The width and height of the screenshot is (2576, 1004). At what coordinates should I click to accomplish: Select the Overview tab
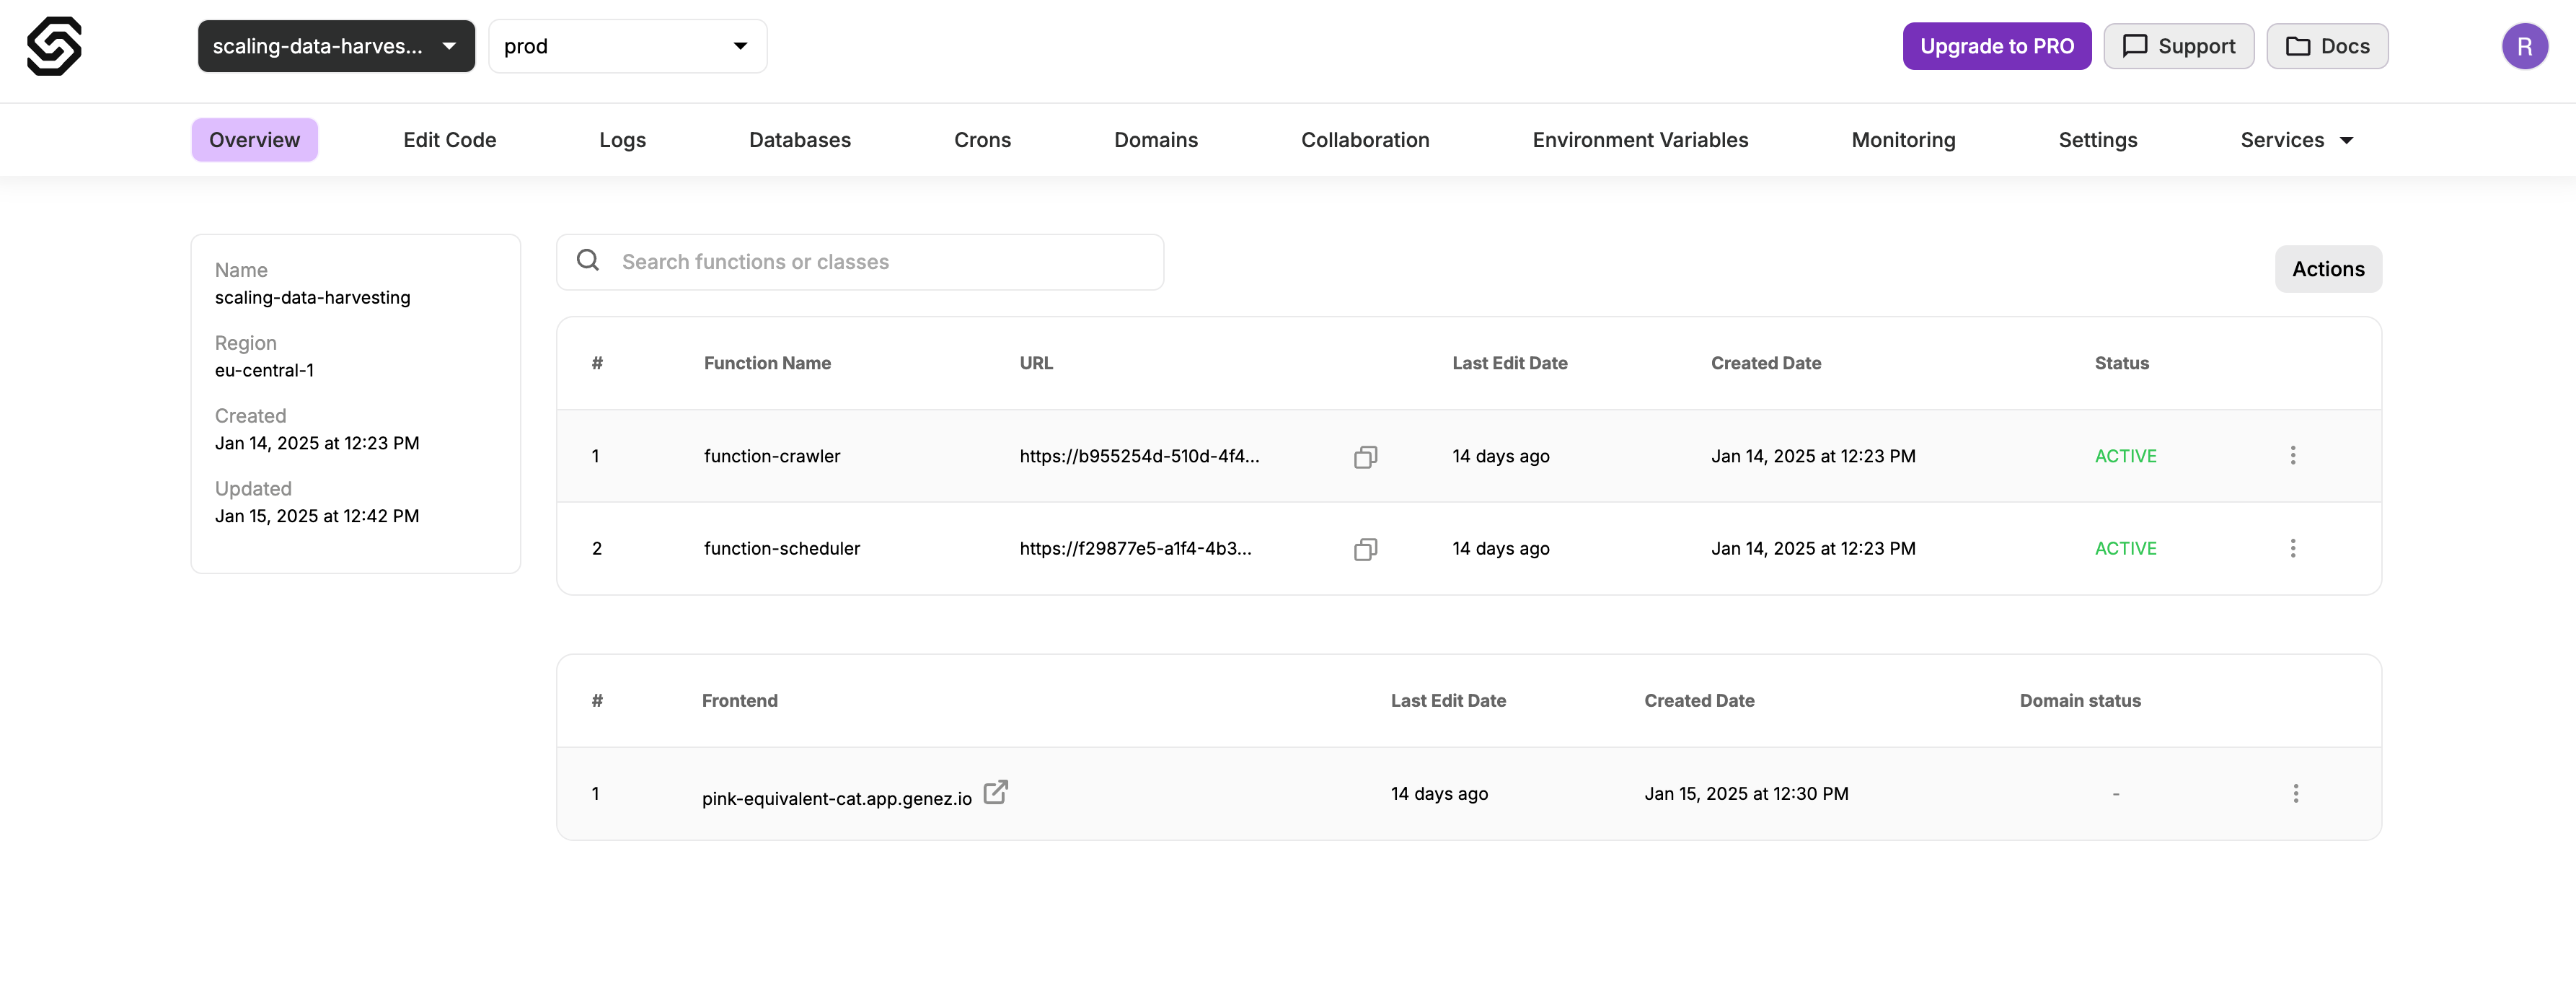click(x=254, y=140)
